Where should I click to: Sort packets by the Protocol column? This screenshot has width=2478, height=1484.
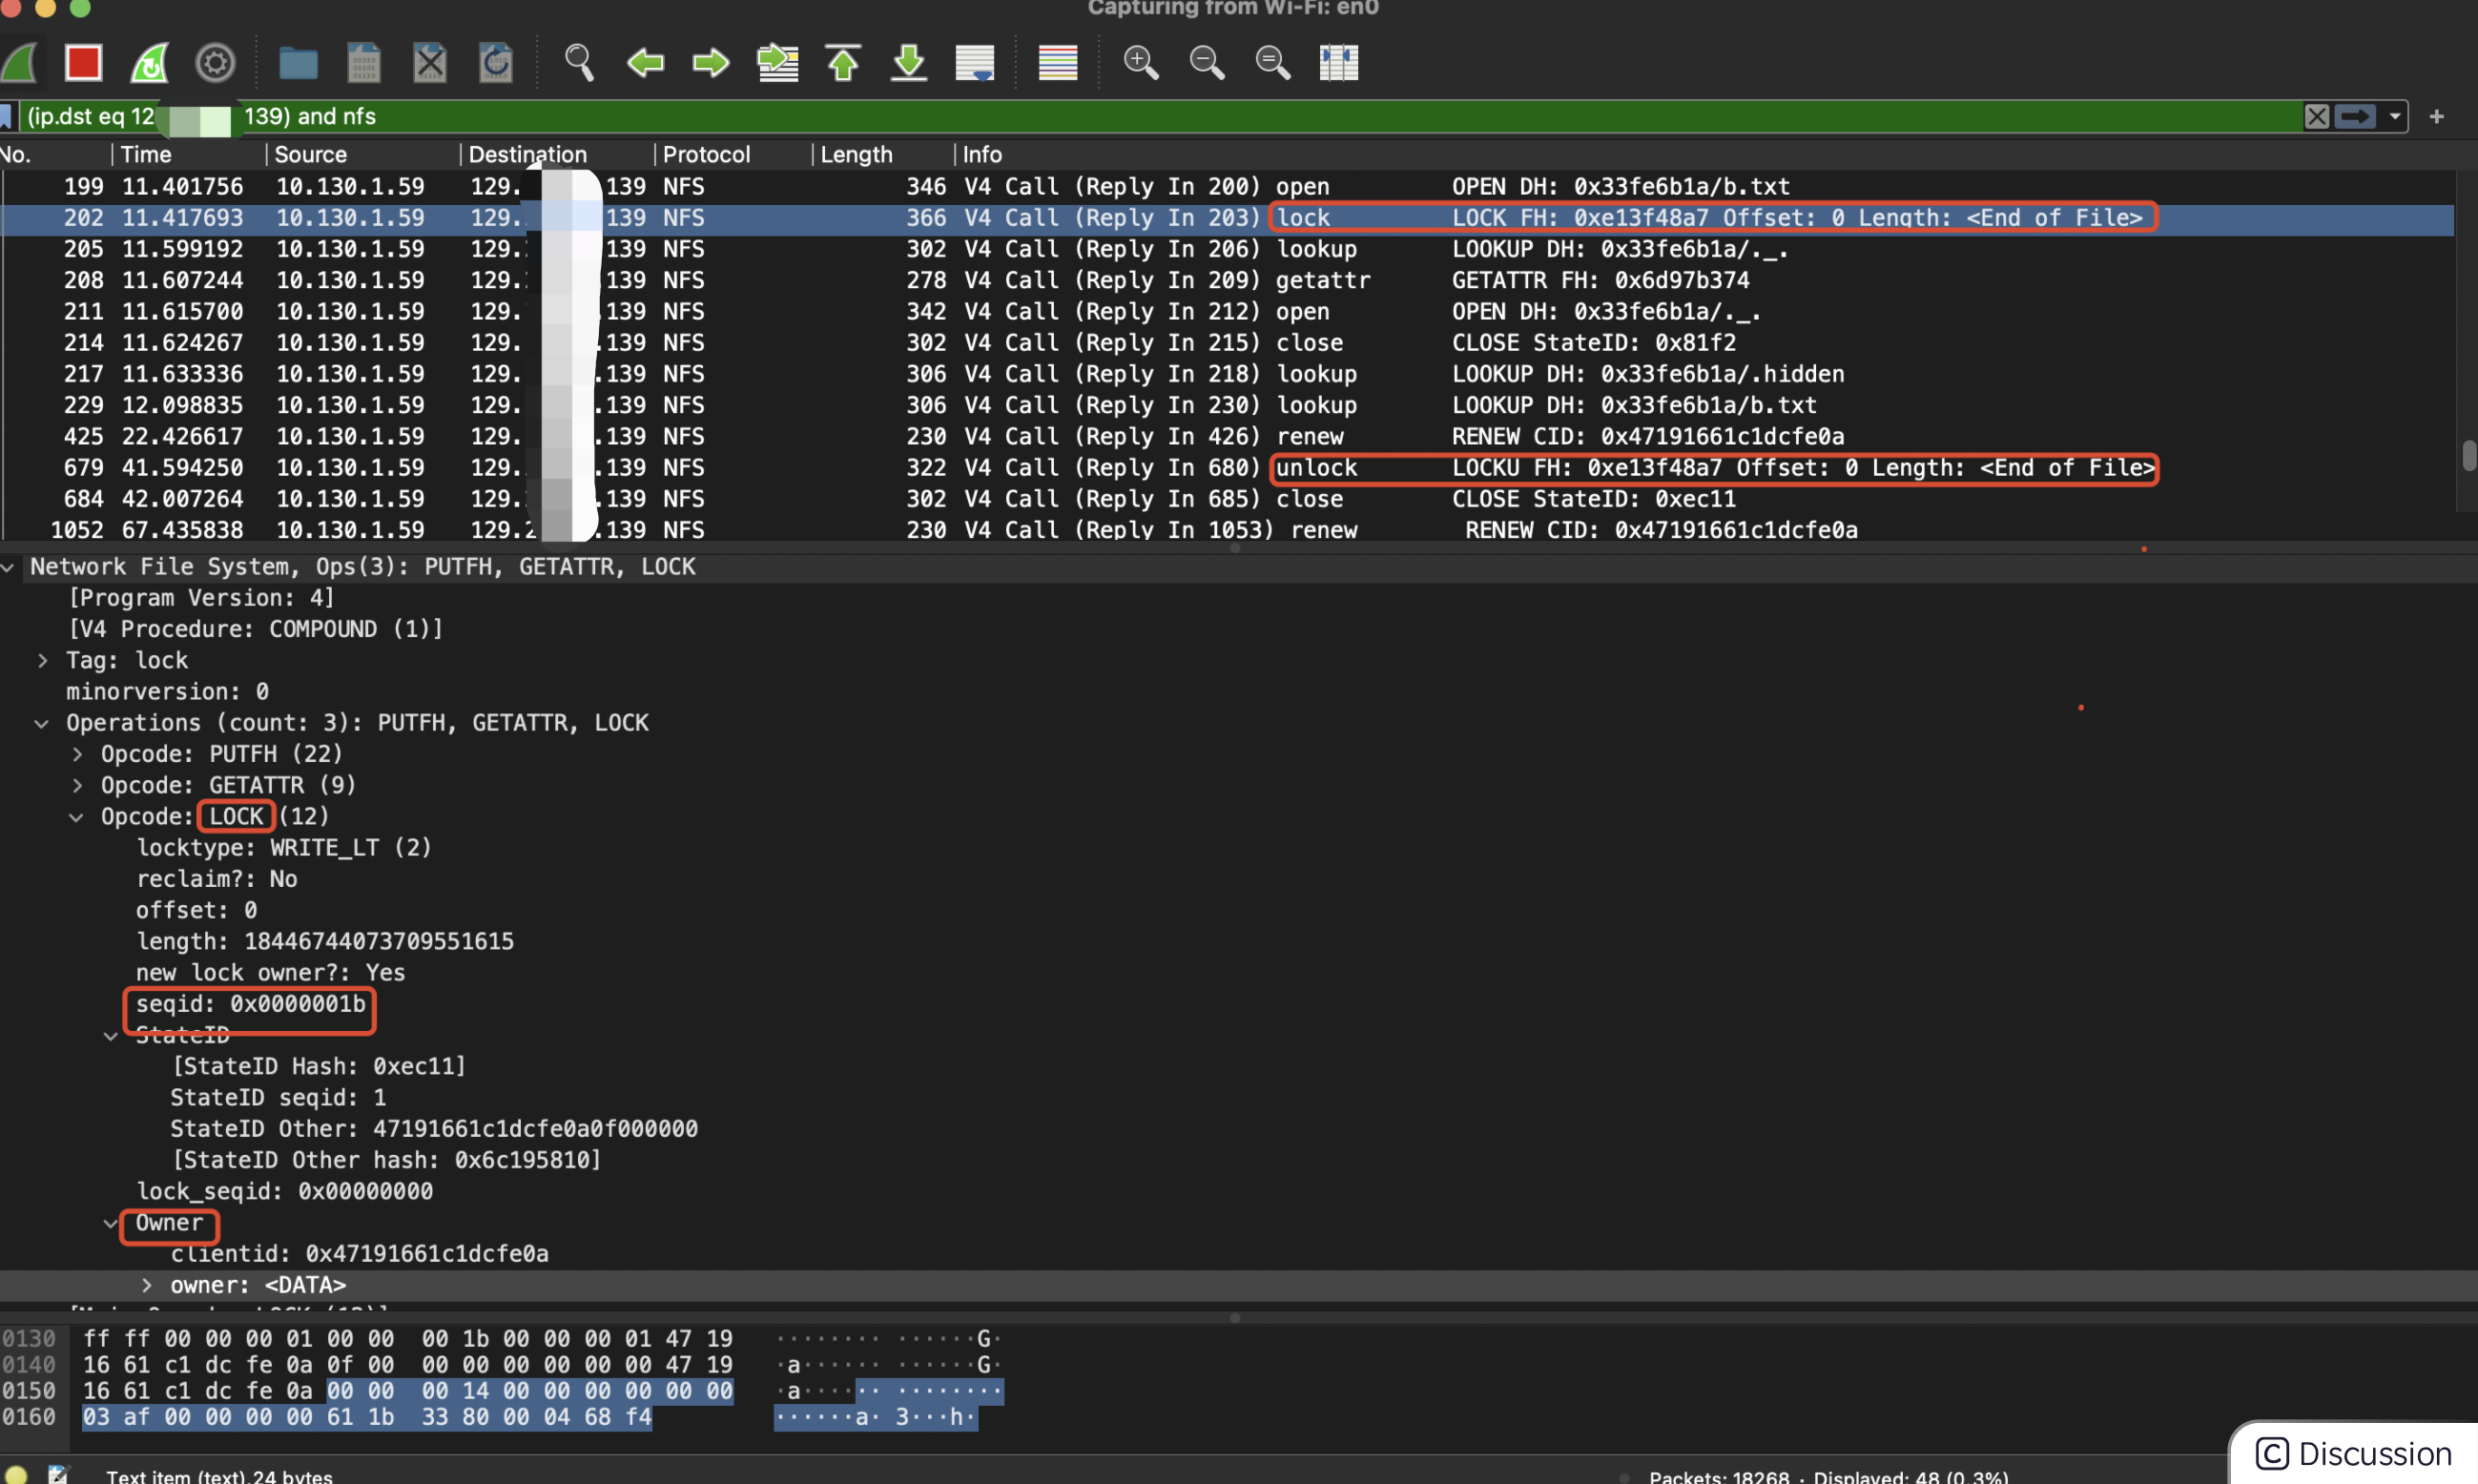(732, 154)
